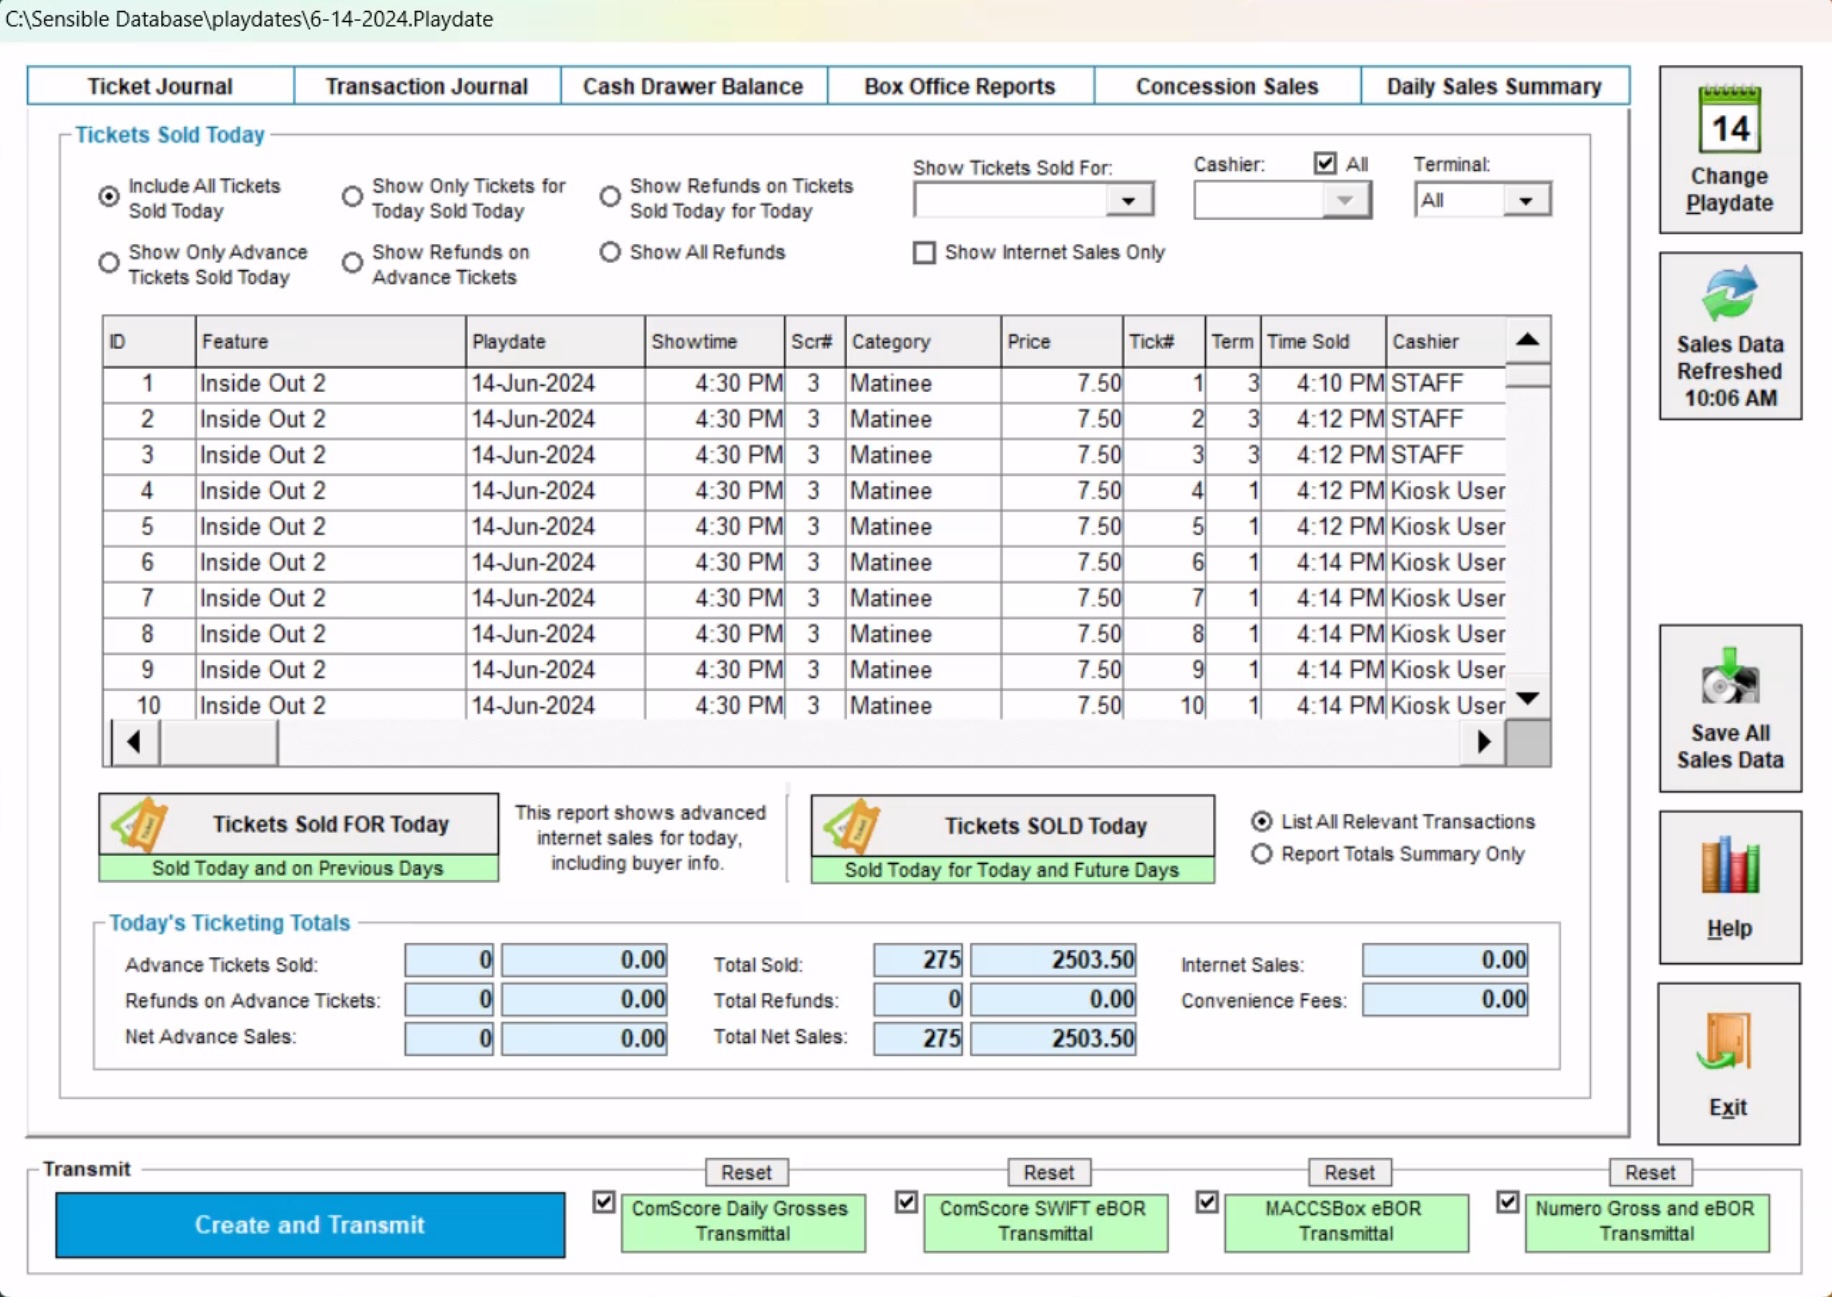
Task: Uncheck the ComScore Daily Grosses Transmittal checkbox
Action: (x=604, y=1202)
